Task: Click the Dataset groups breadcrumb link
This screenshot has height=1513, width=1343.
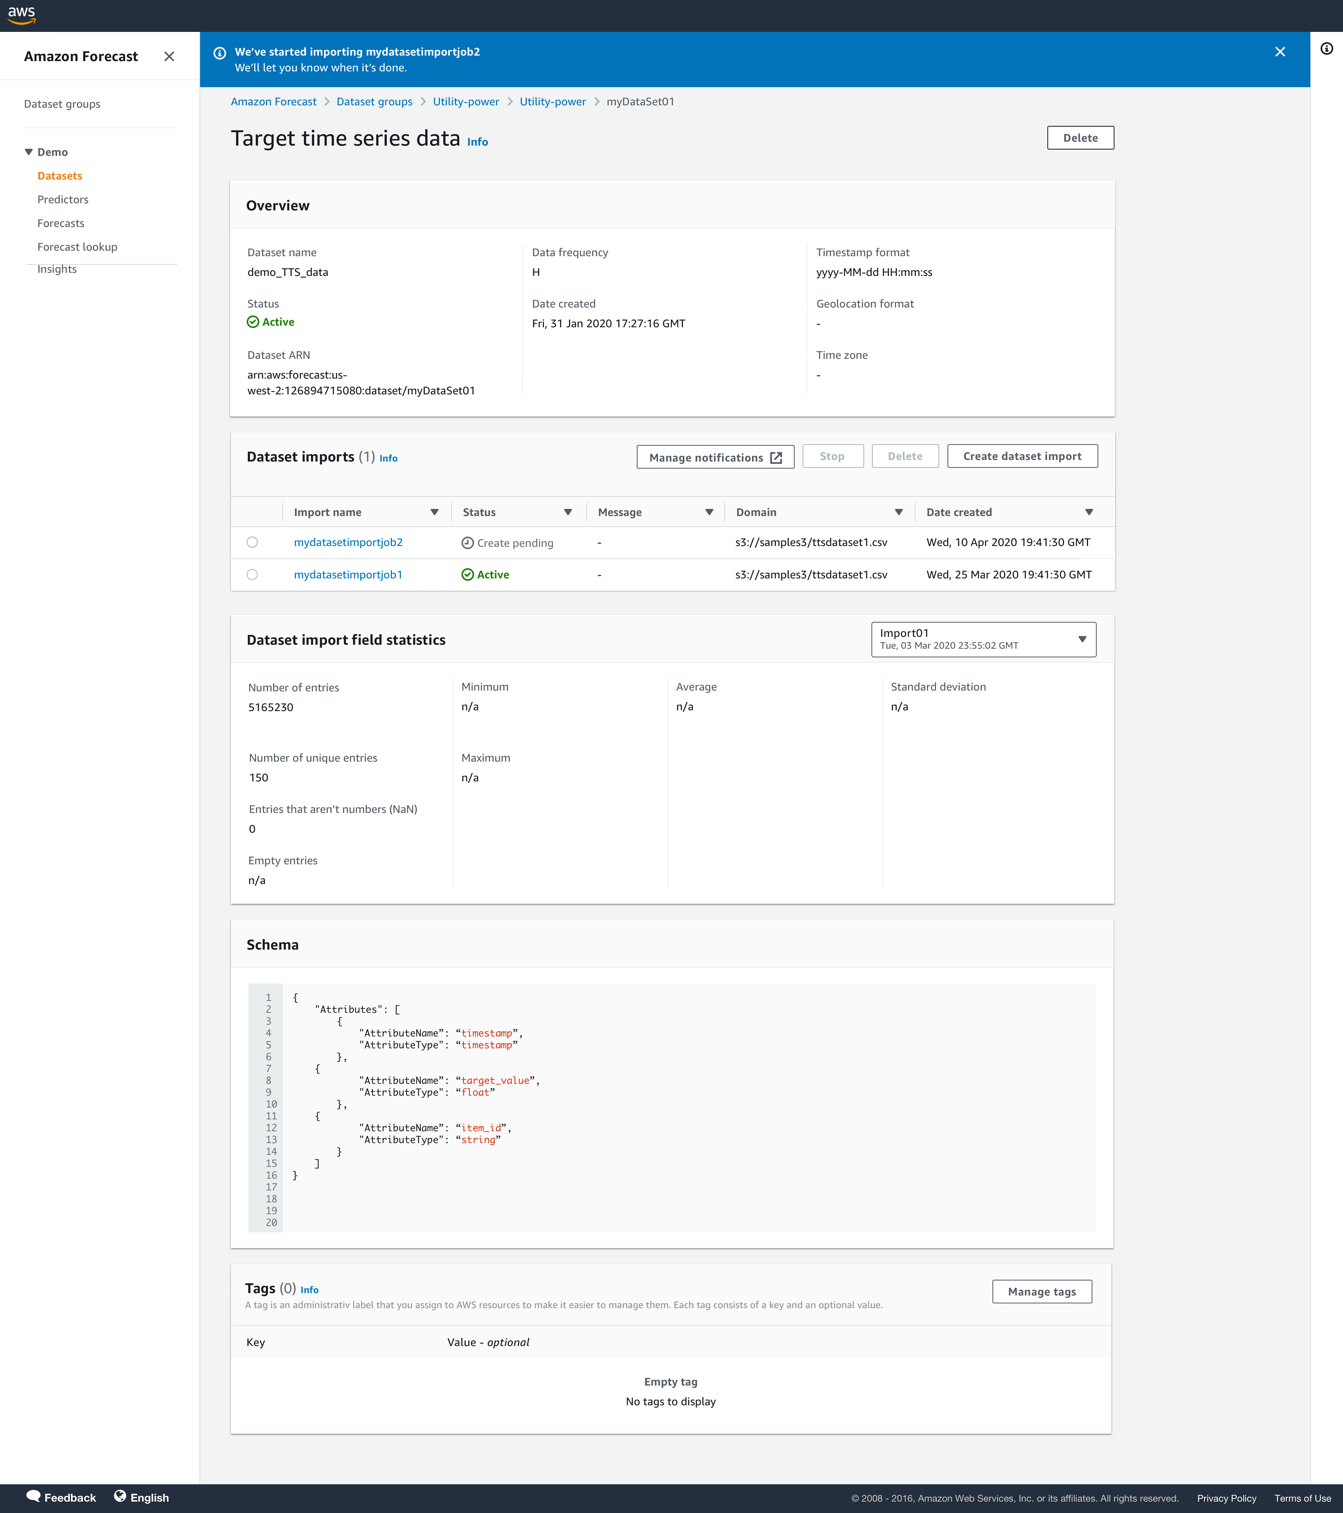Action: click(374, 102)
